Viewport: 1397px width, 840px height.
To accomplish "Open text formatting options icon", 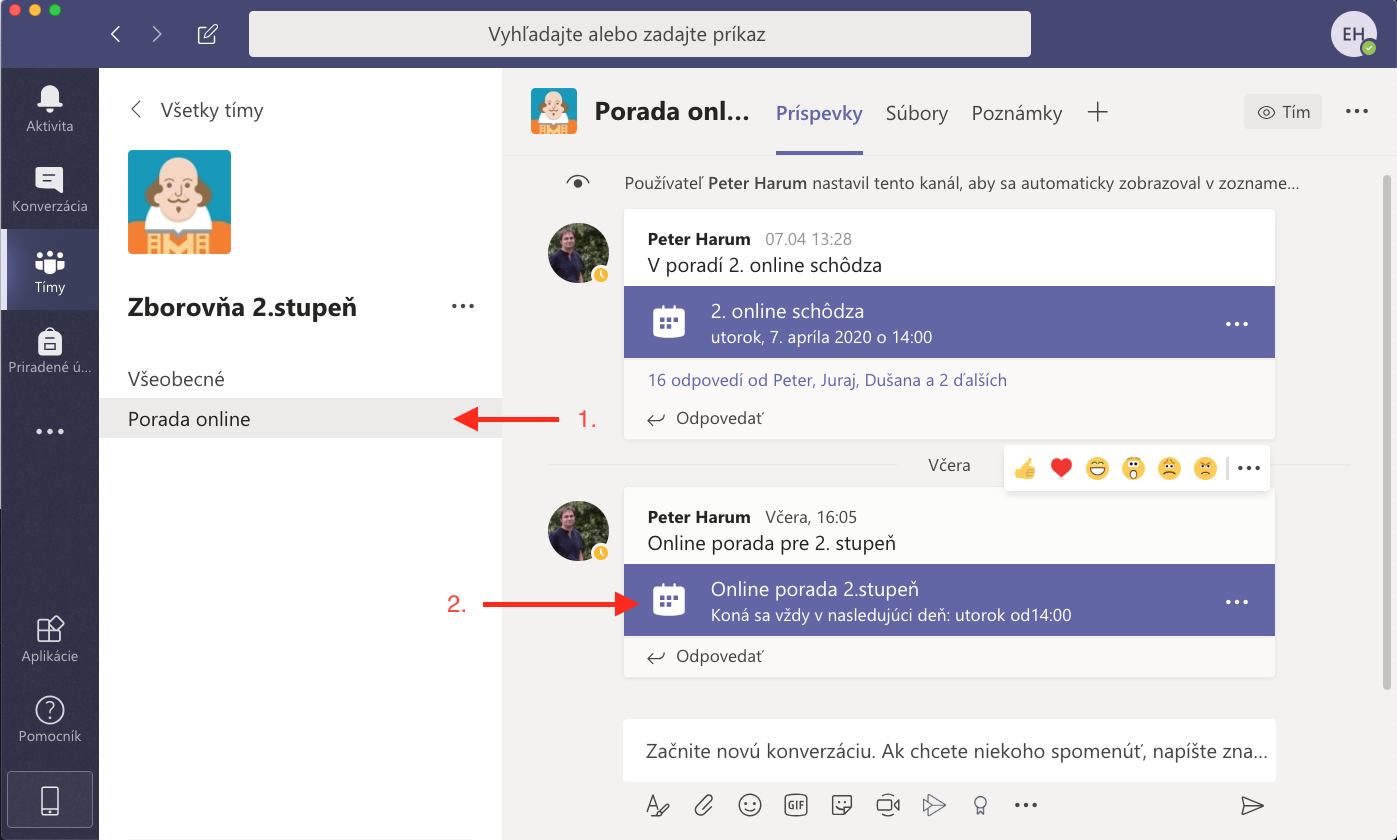I will (657, 804).
